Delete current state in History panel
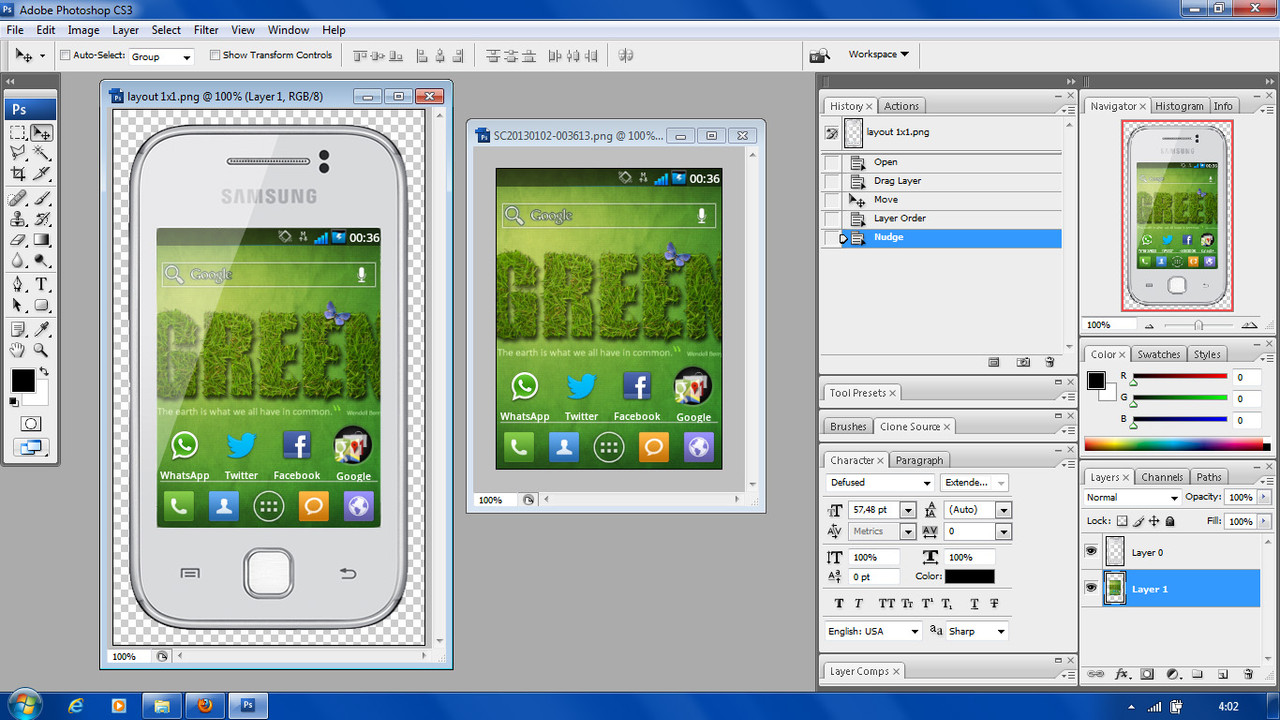The width and height of the screenshot is (1280, 720). coord(1049,362)
